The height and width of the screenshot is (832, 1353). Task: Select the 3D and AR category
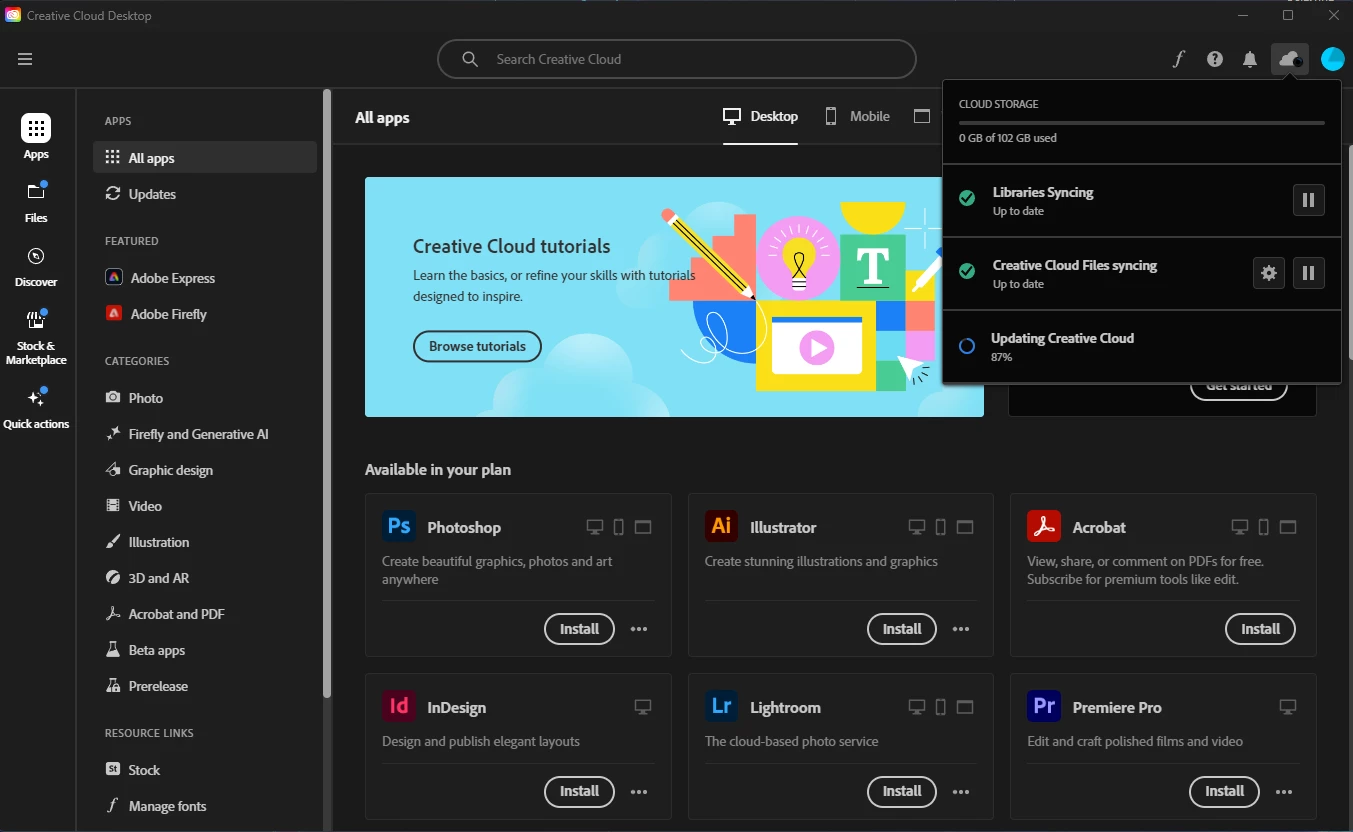[205, 578]
